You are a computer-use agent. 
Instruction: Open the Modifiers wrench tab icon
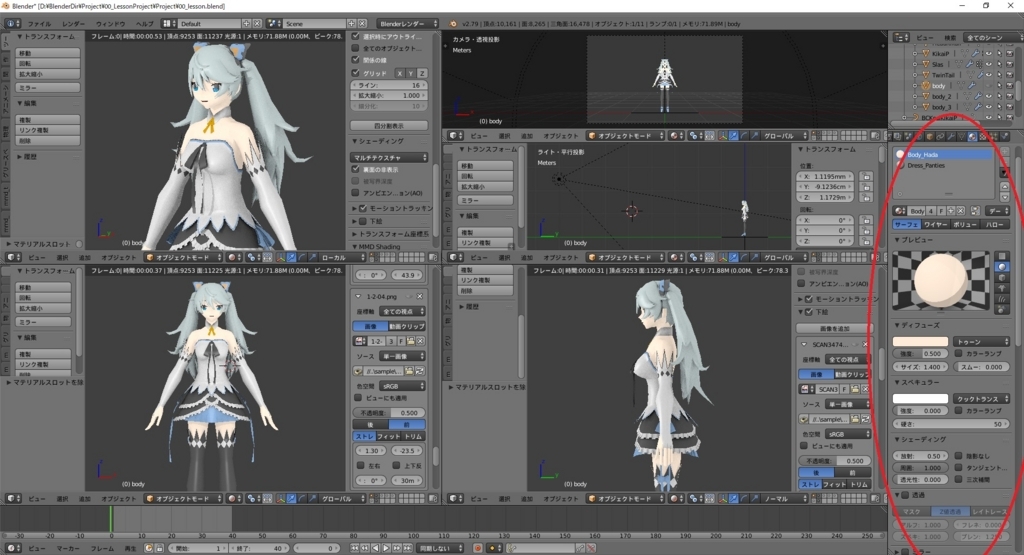[951, 136]
